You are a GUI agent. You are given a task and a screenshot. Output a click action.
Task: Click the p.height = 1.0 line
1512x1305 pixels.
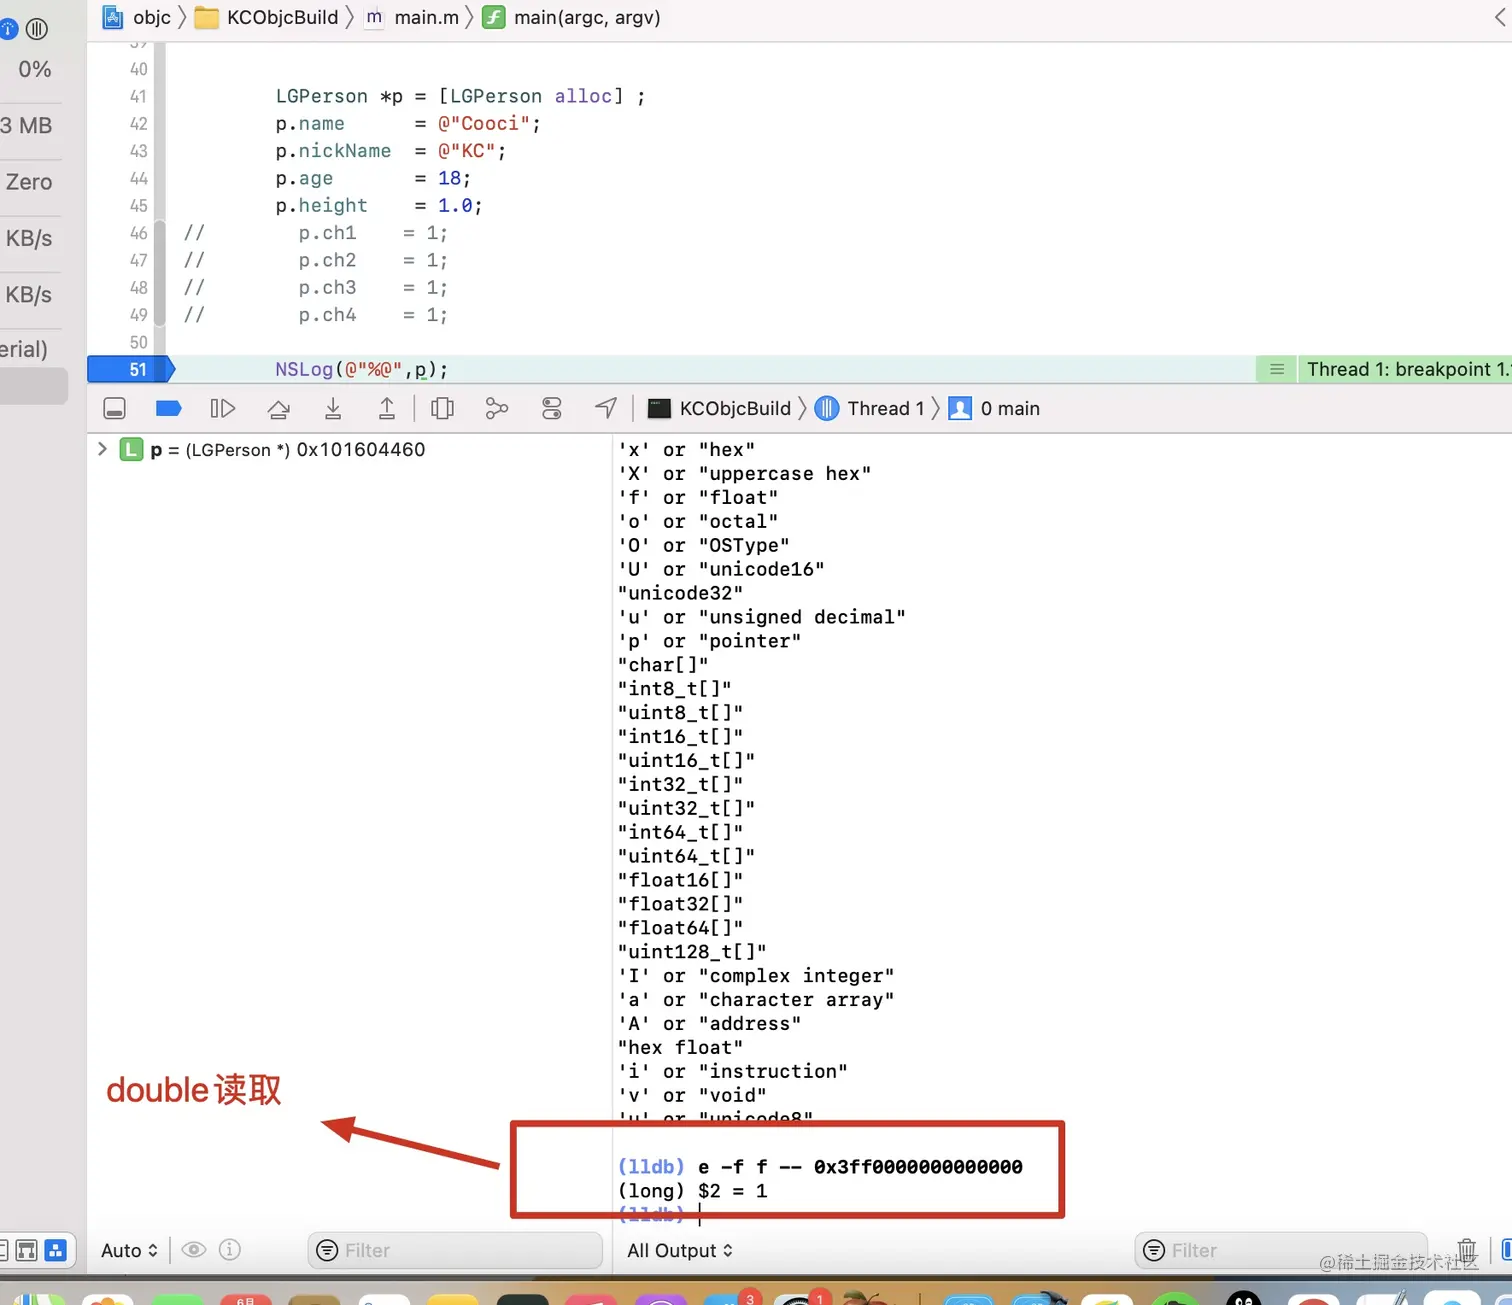[x=379, y=205]
